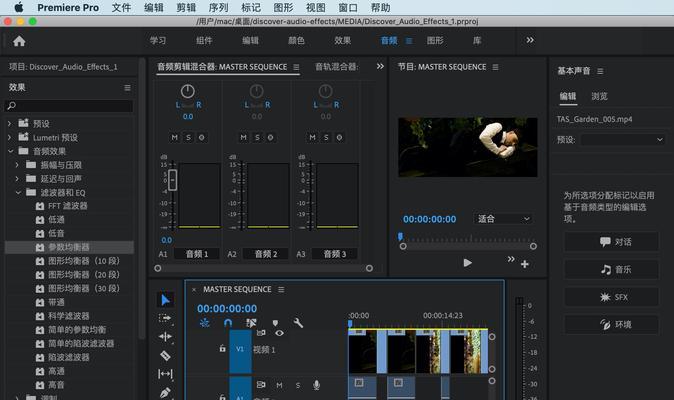Toggle the timeline Snap magnet icon
This screenshot has width=674, height=400.
tap(228, 323)
